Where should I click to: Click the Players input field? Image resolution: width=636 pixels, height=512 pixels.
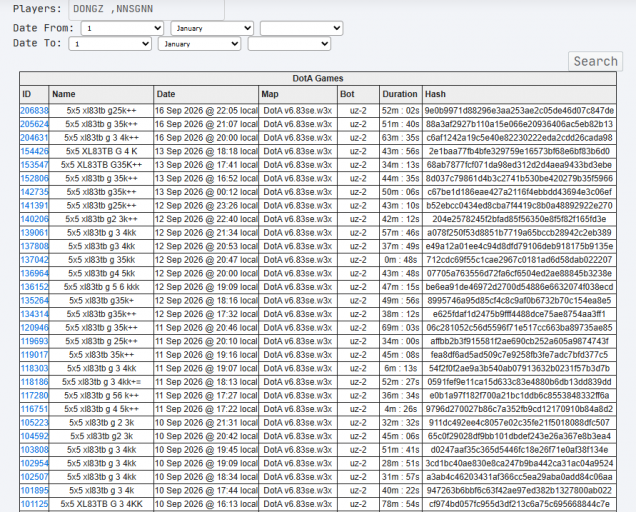pos(146,9)
